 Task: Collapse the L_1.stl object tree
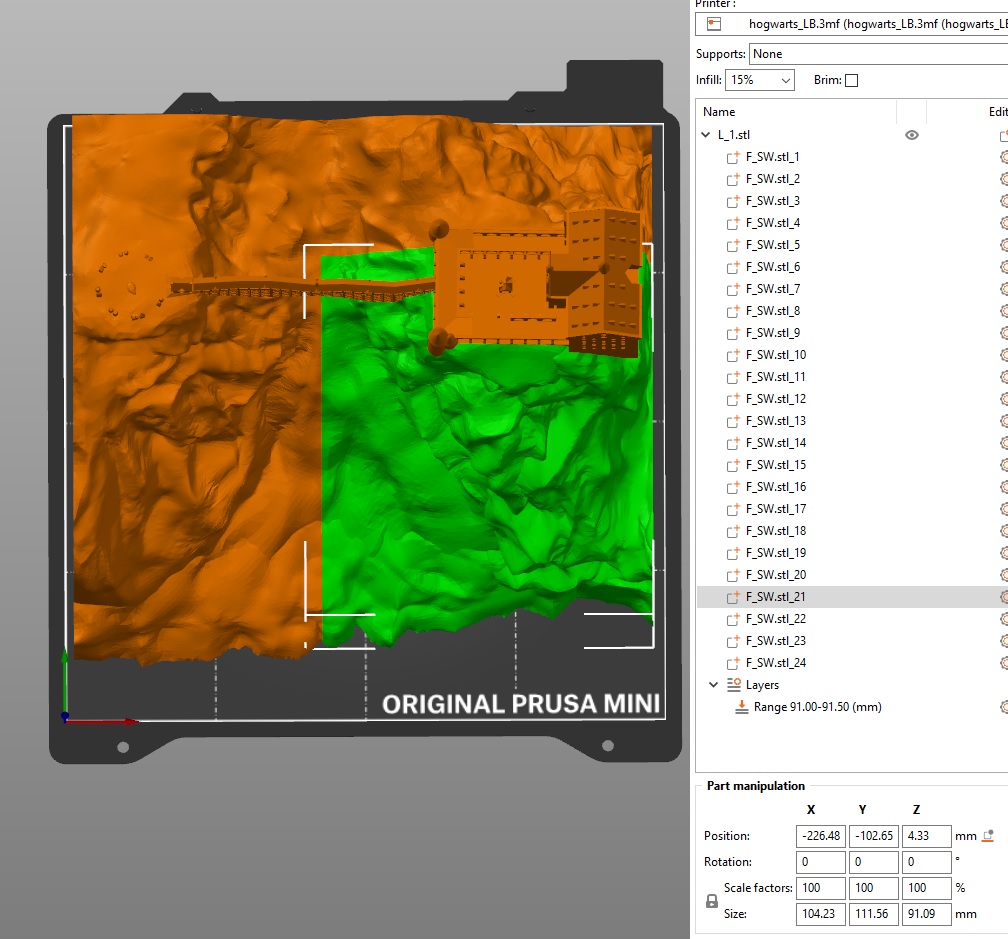coord(706,135)
